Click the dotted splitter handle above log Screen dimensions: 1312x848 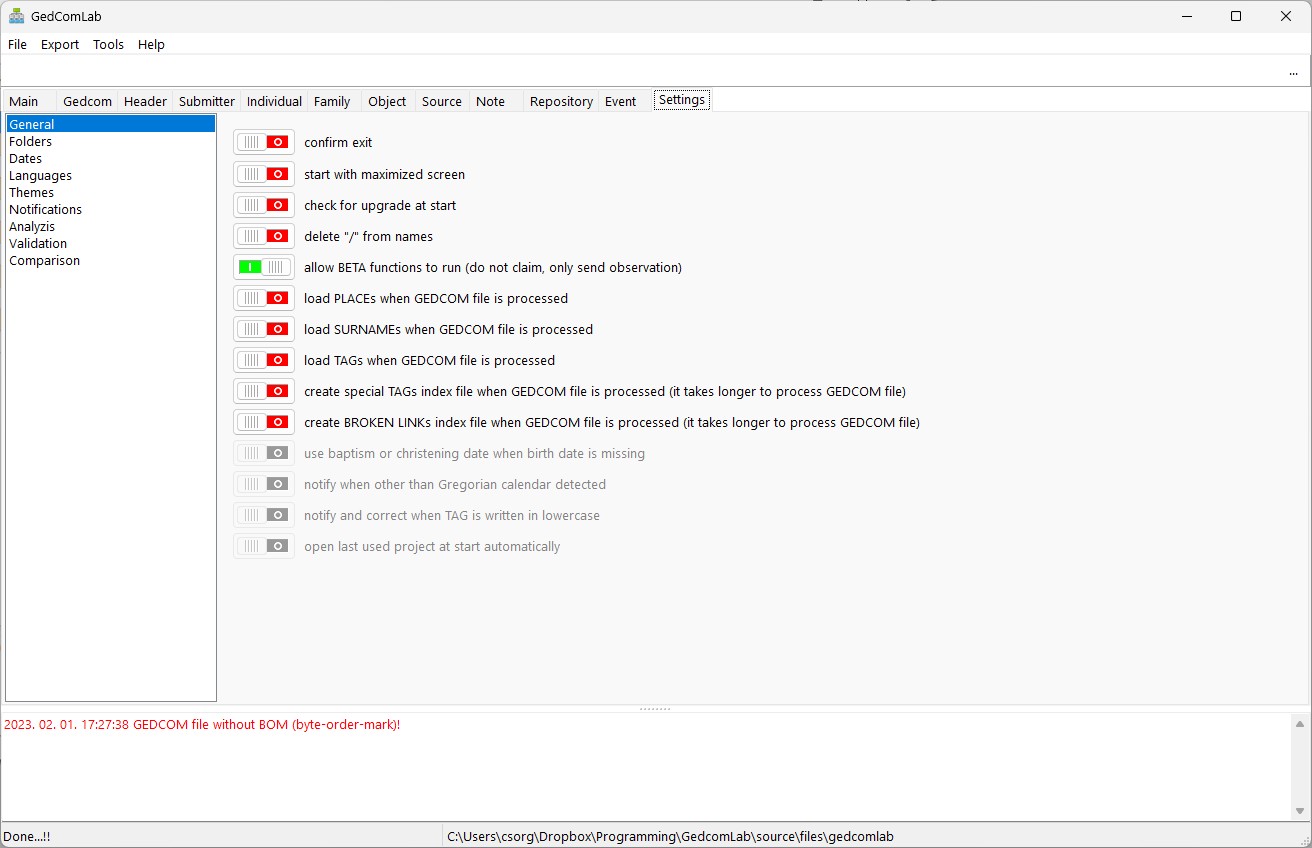[655, 708]
